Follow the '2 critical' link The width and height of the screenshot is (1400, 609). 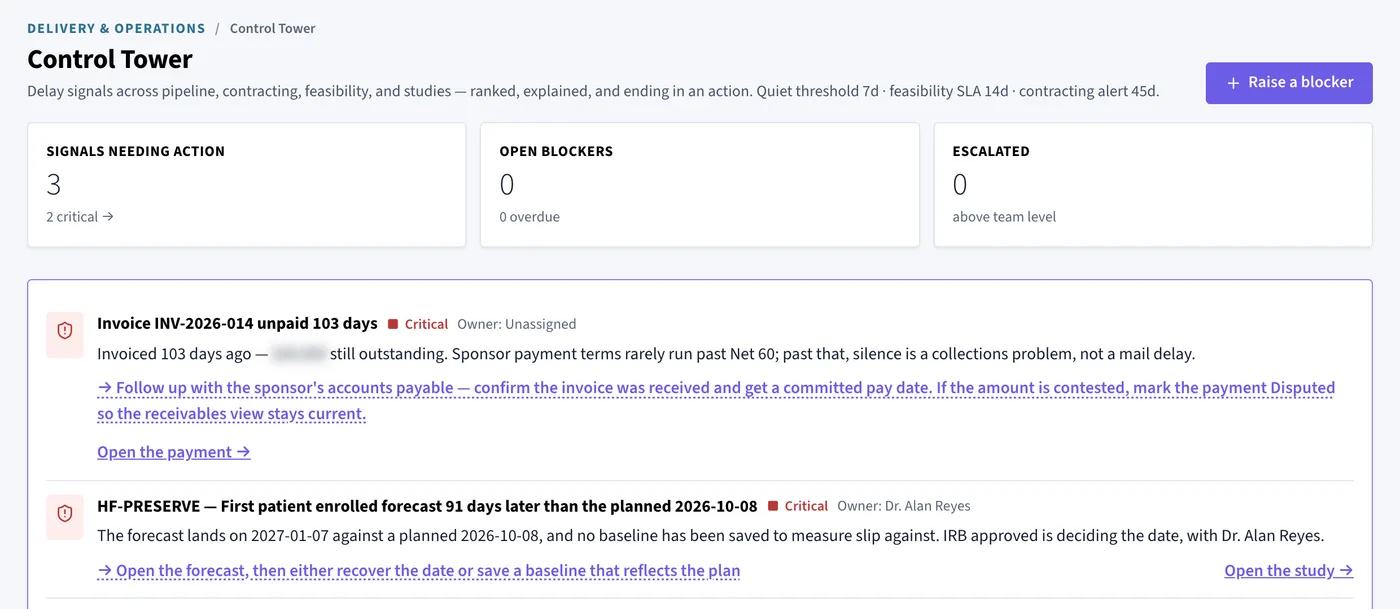[80, 216]
